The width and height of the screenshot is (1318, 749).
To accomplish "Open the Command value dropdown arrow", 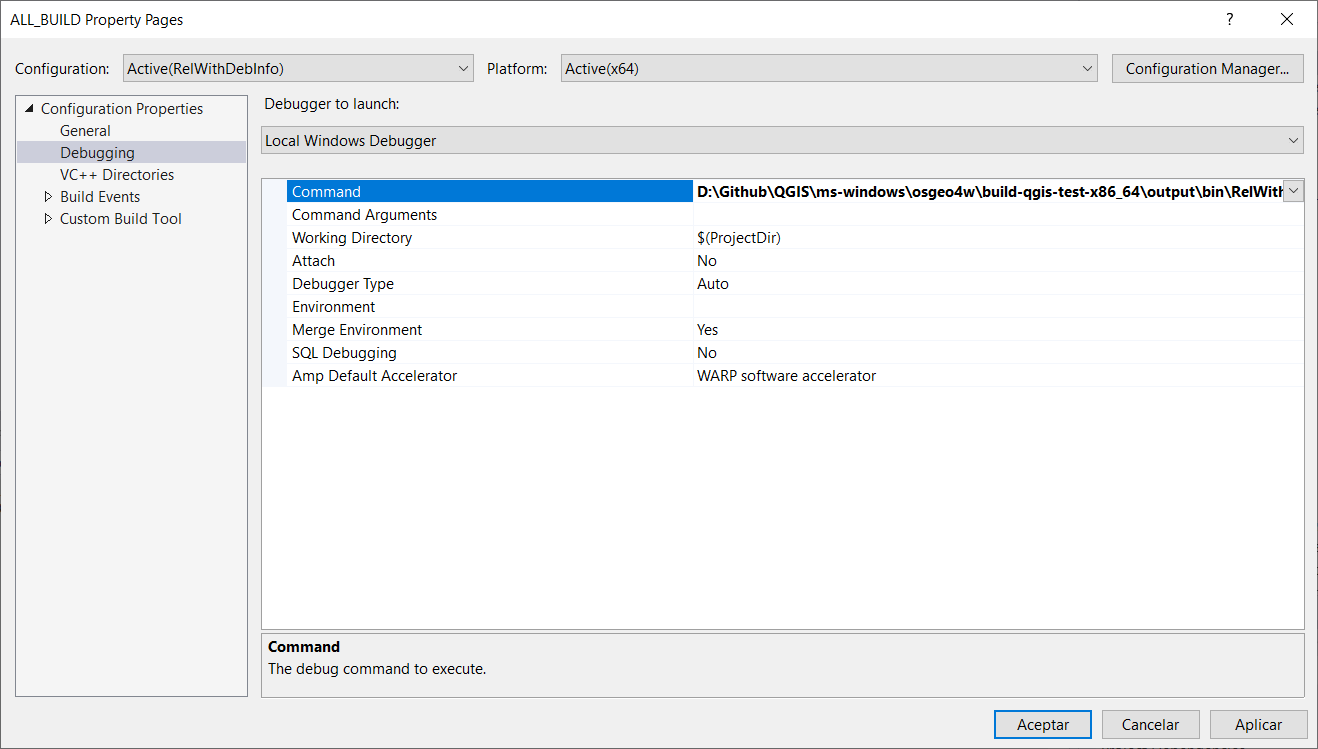I will coord(1293,191).
